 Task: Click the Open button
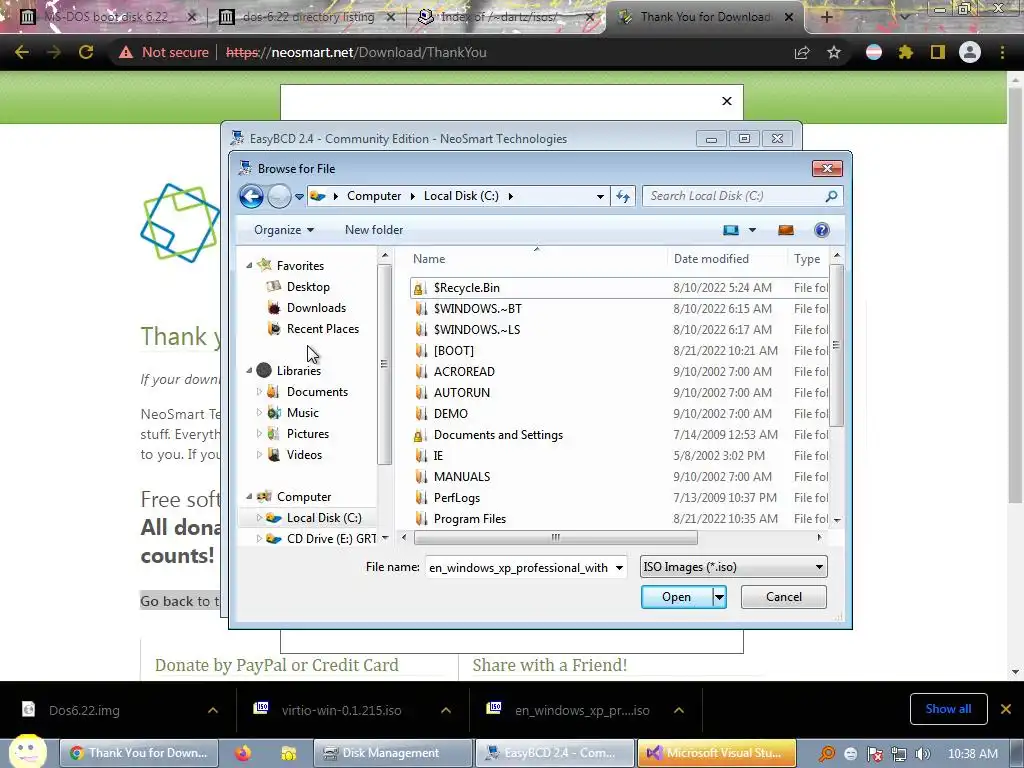[x=676, y=597]
